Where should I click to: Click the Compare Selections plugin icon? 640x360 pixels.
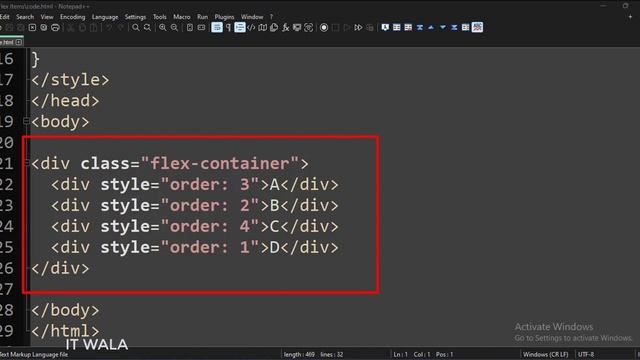click(408, 27)
